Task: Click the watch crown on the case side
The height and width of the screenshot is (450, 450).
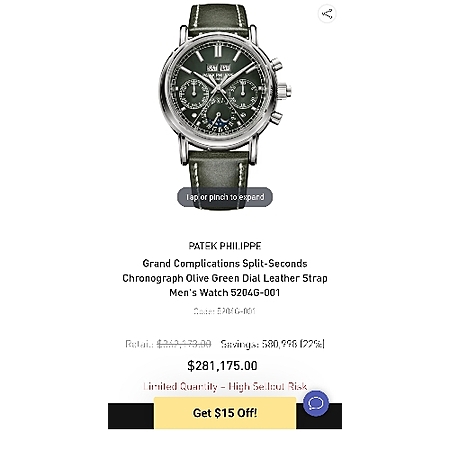Action: pos(285,90)
